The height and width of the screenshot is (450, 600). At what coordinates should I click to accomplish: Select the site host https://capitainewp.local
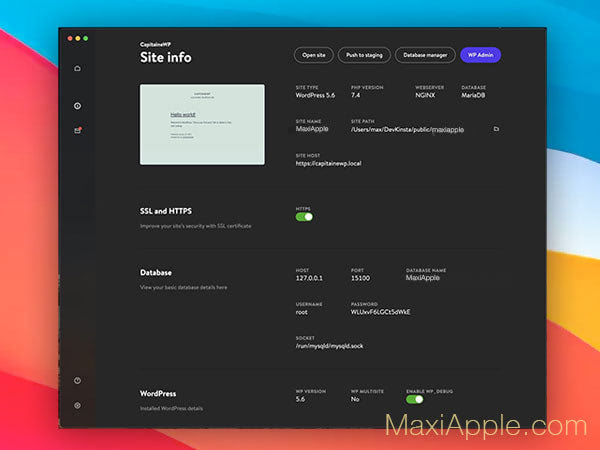click(x=328, y=163)
